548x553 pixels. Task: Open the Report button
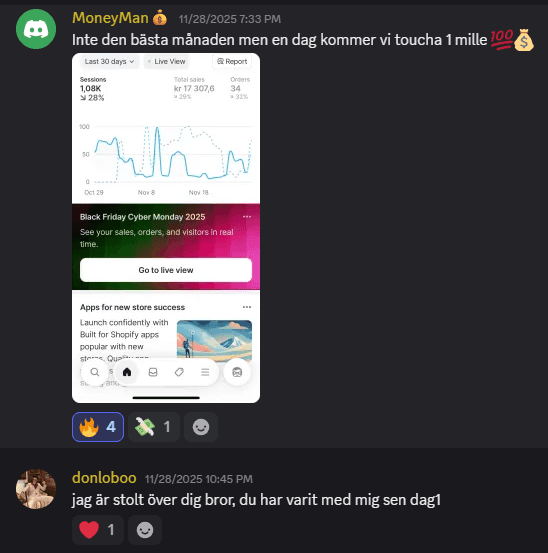[x=232, y=61]
